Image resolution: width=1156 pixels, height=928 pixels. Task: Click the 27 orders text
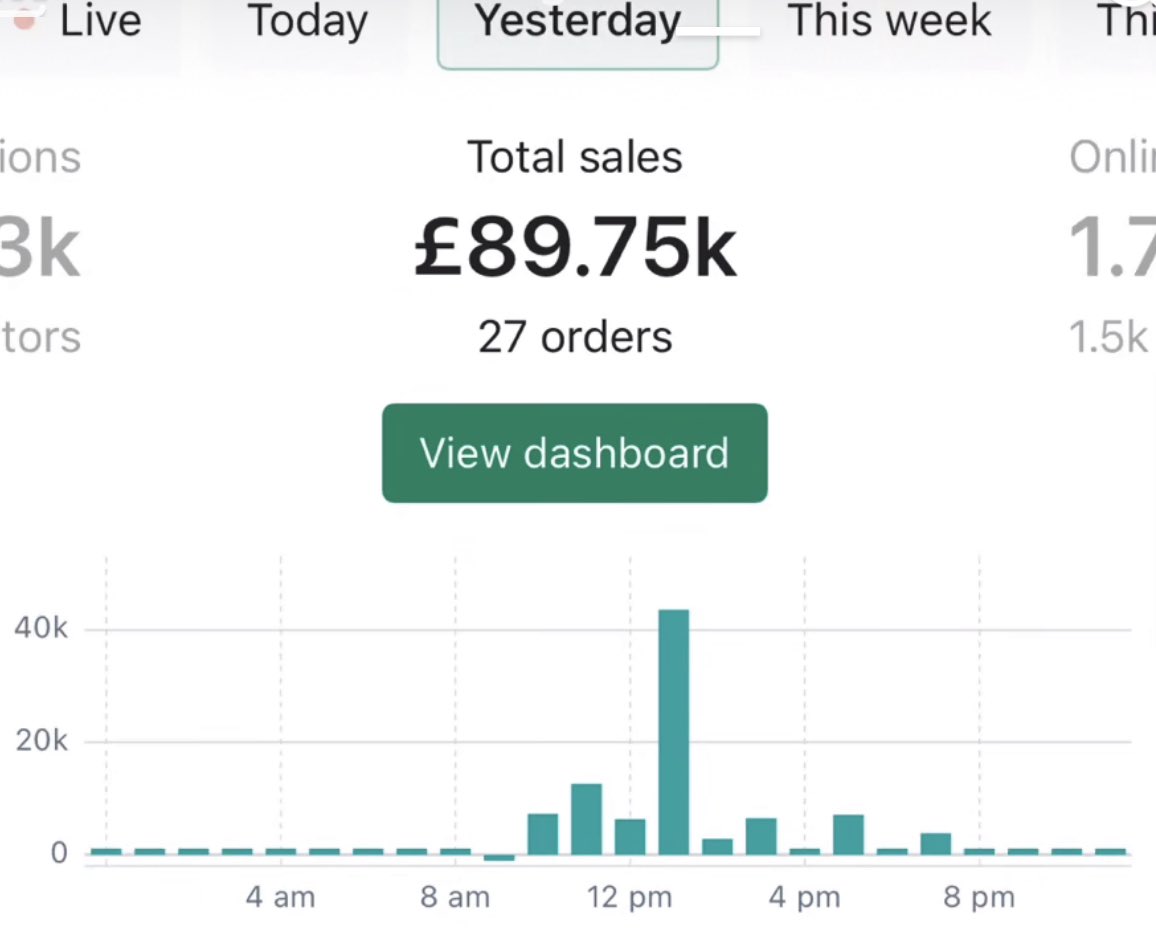pos(575,337)
